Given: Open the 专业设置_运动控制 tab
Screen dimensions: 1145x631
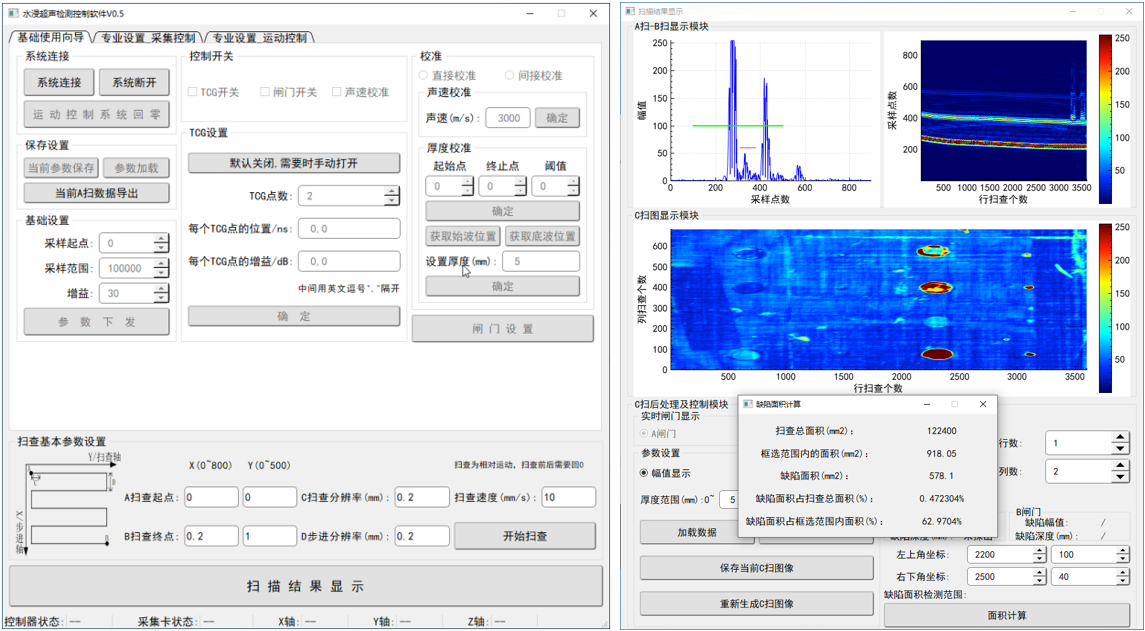Looking at the screenshot, I should click(260, 38).
